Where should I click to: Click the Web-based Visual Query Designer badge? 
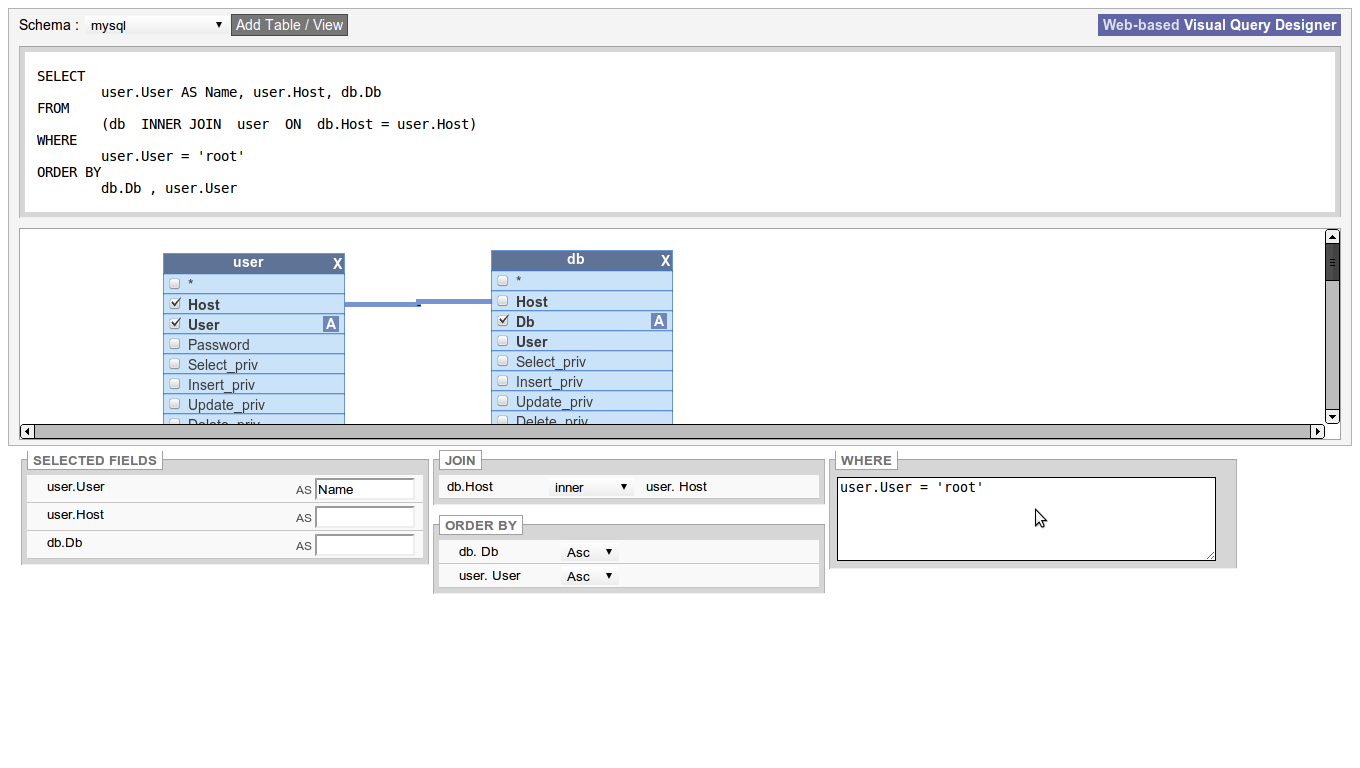pos(1218,24)
